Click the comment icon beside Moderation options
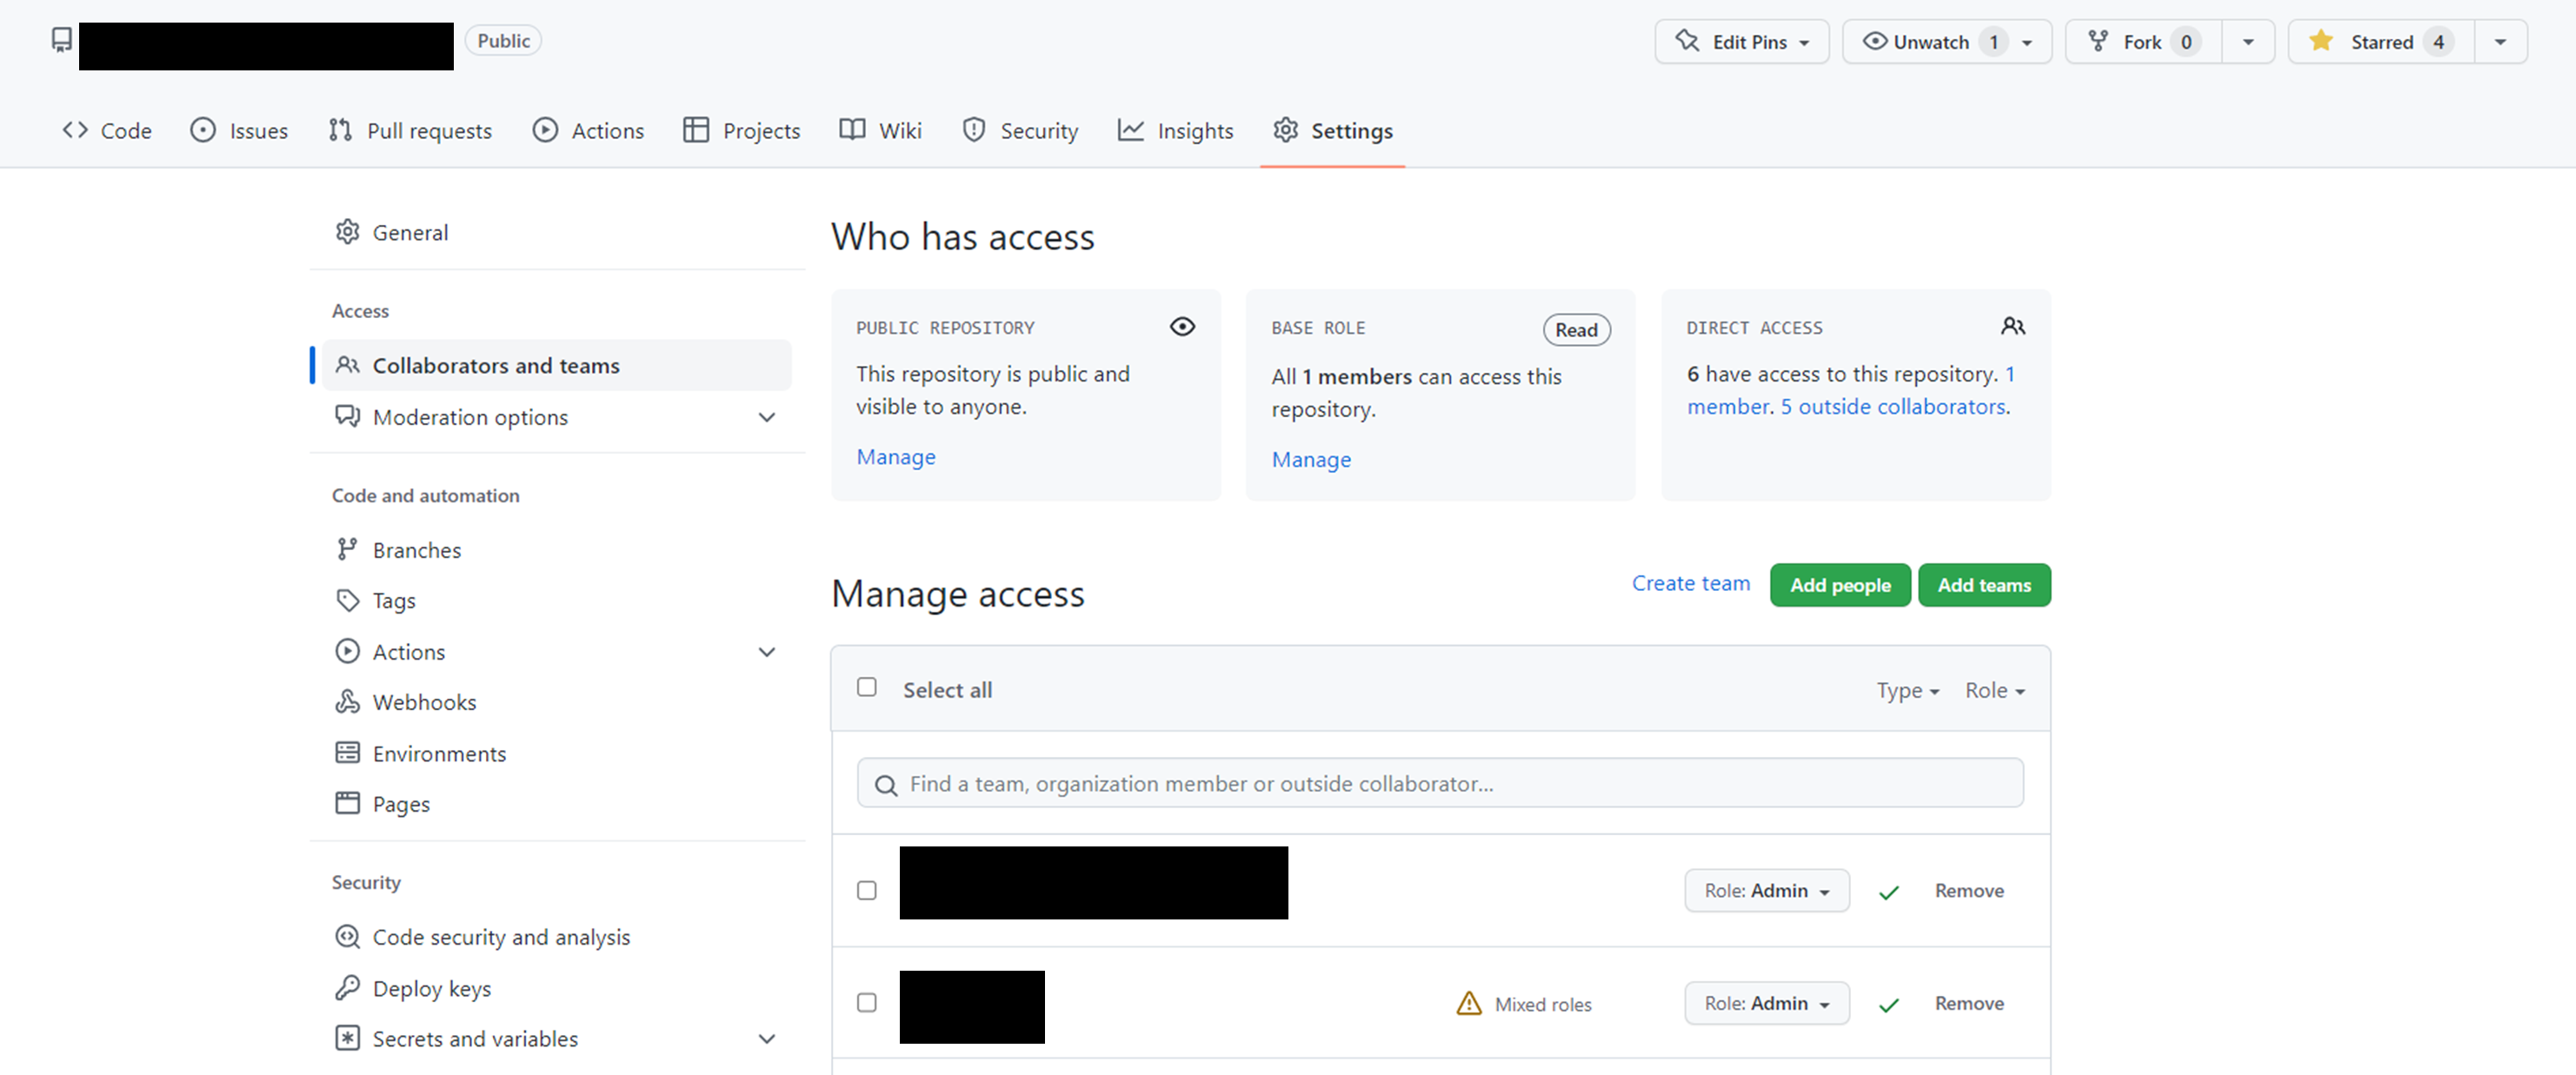 tap(347, 416)
